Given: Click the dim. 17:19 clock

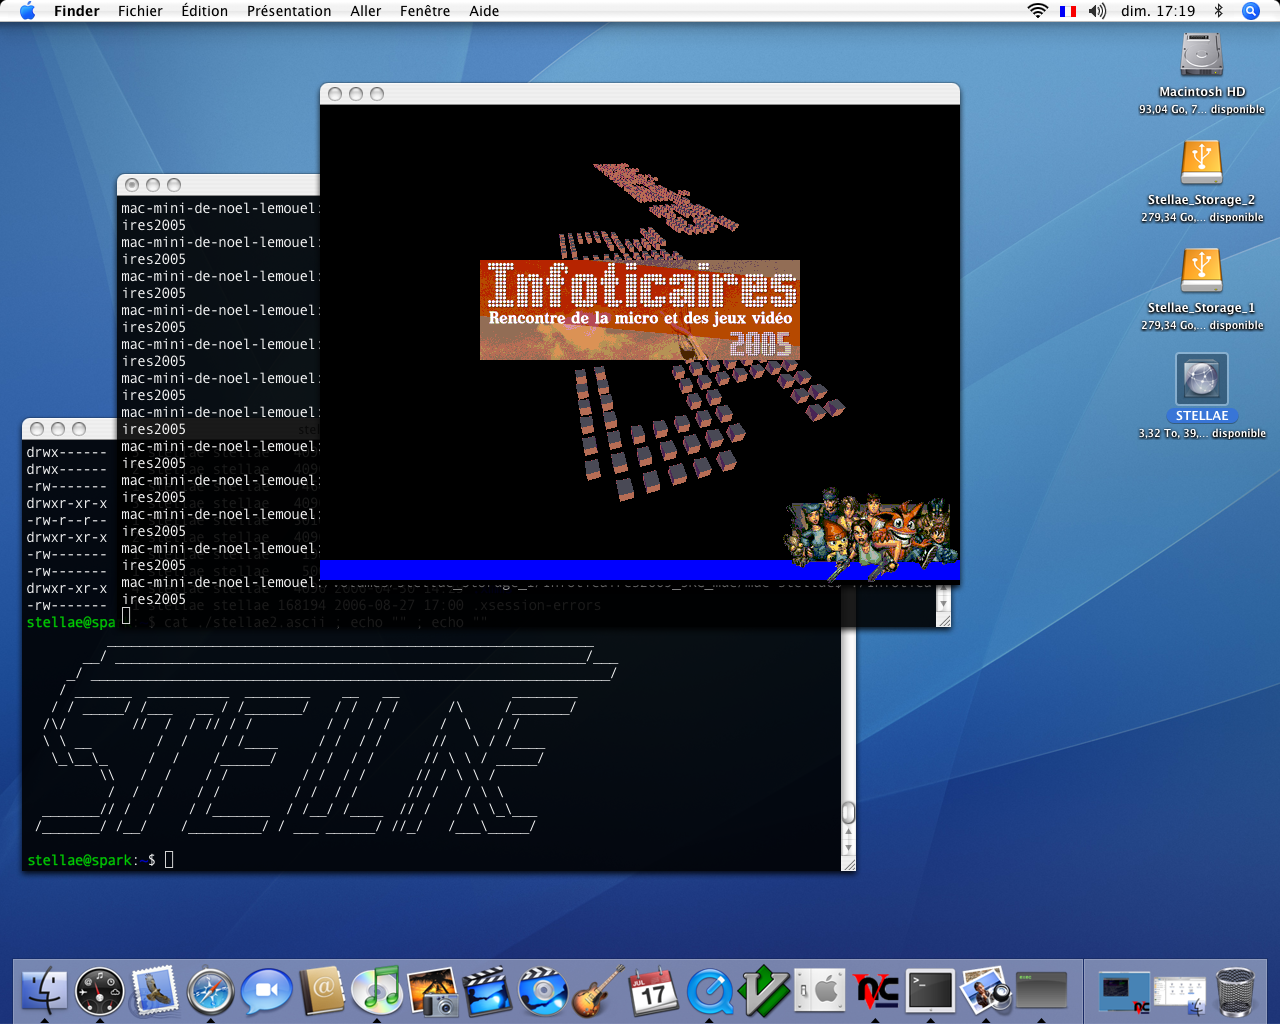Looking at the screenshot, I should pos(1158,11).
